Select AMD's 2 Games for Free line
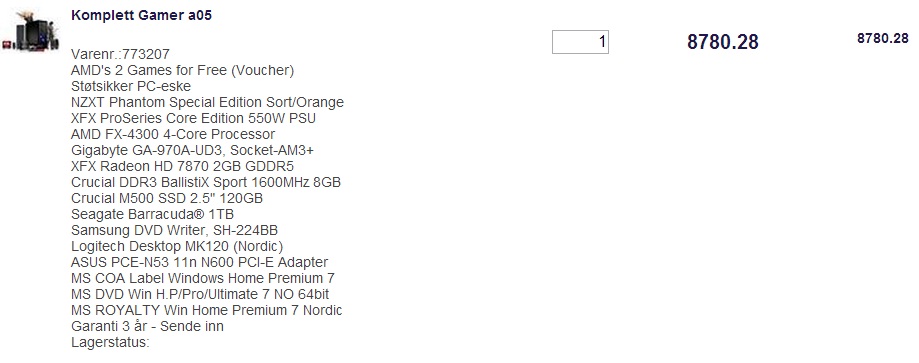The height and width of the screenshot is (363, 919). 182,70
